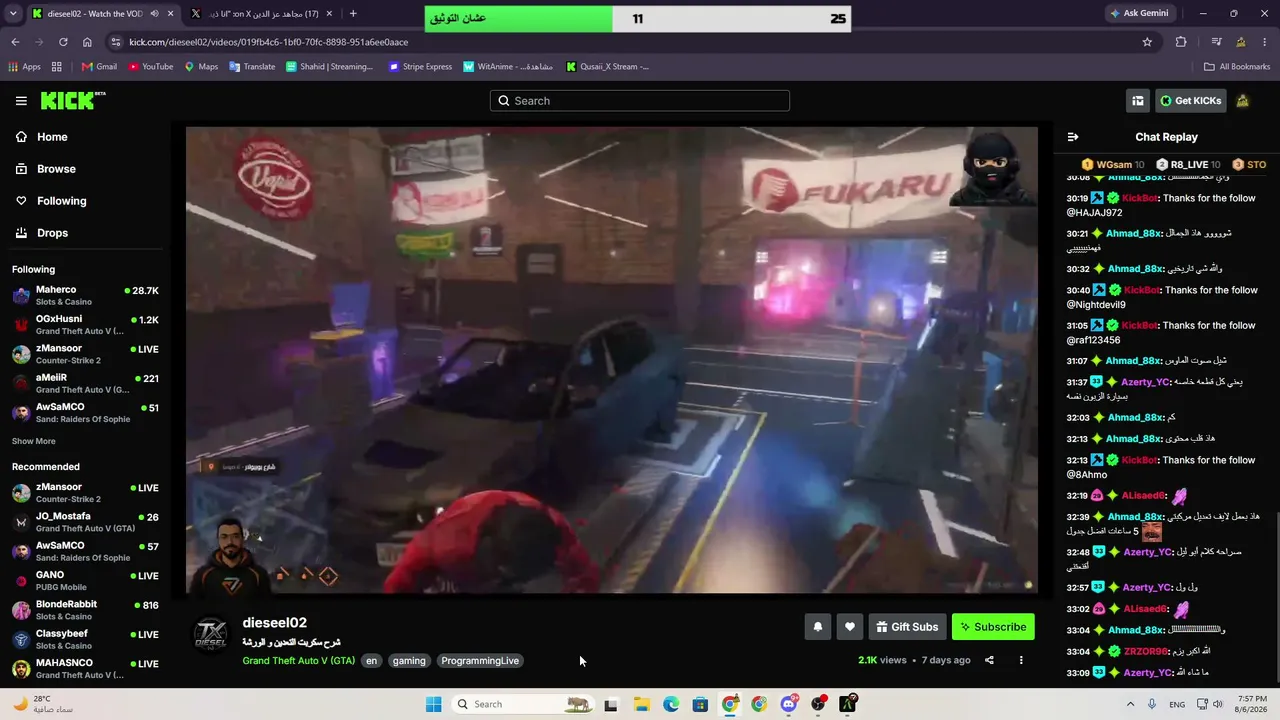
Task: Open OGxHusni channel in Following list
Action: click(85, 324)
